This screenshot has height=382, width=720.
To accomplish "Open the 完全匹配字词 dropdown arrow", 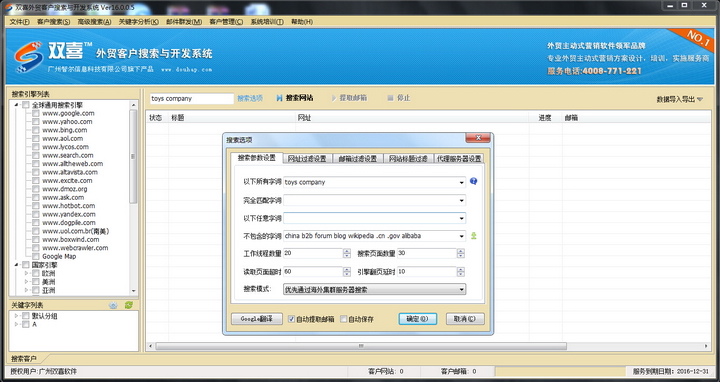I will click(461, 201).
